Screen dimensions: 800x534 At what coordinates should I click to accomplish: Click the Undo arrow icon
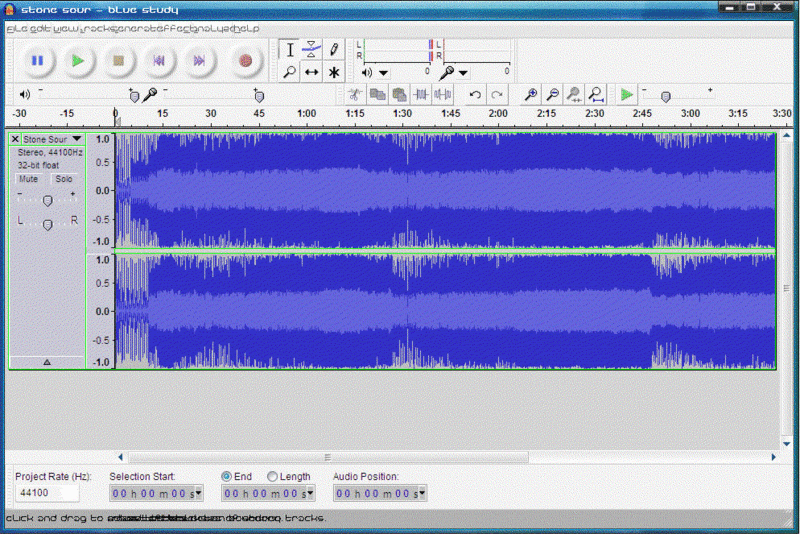pos(475,95)
